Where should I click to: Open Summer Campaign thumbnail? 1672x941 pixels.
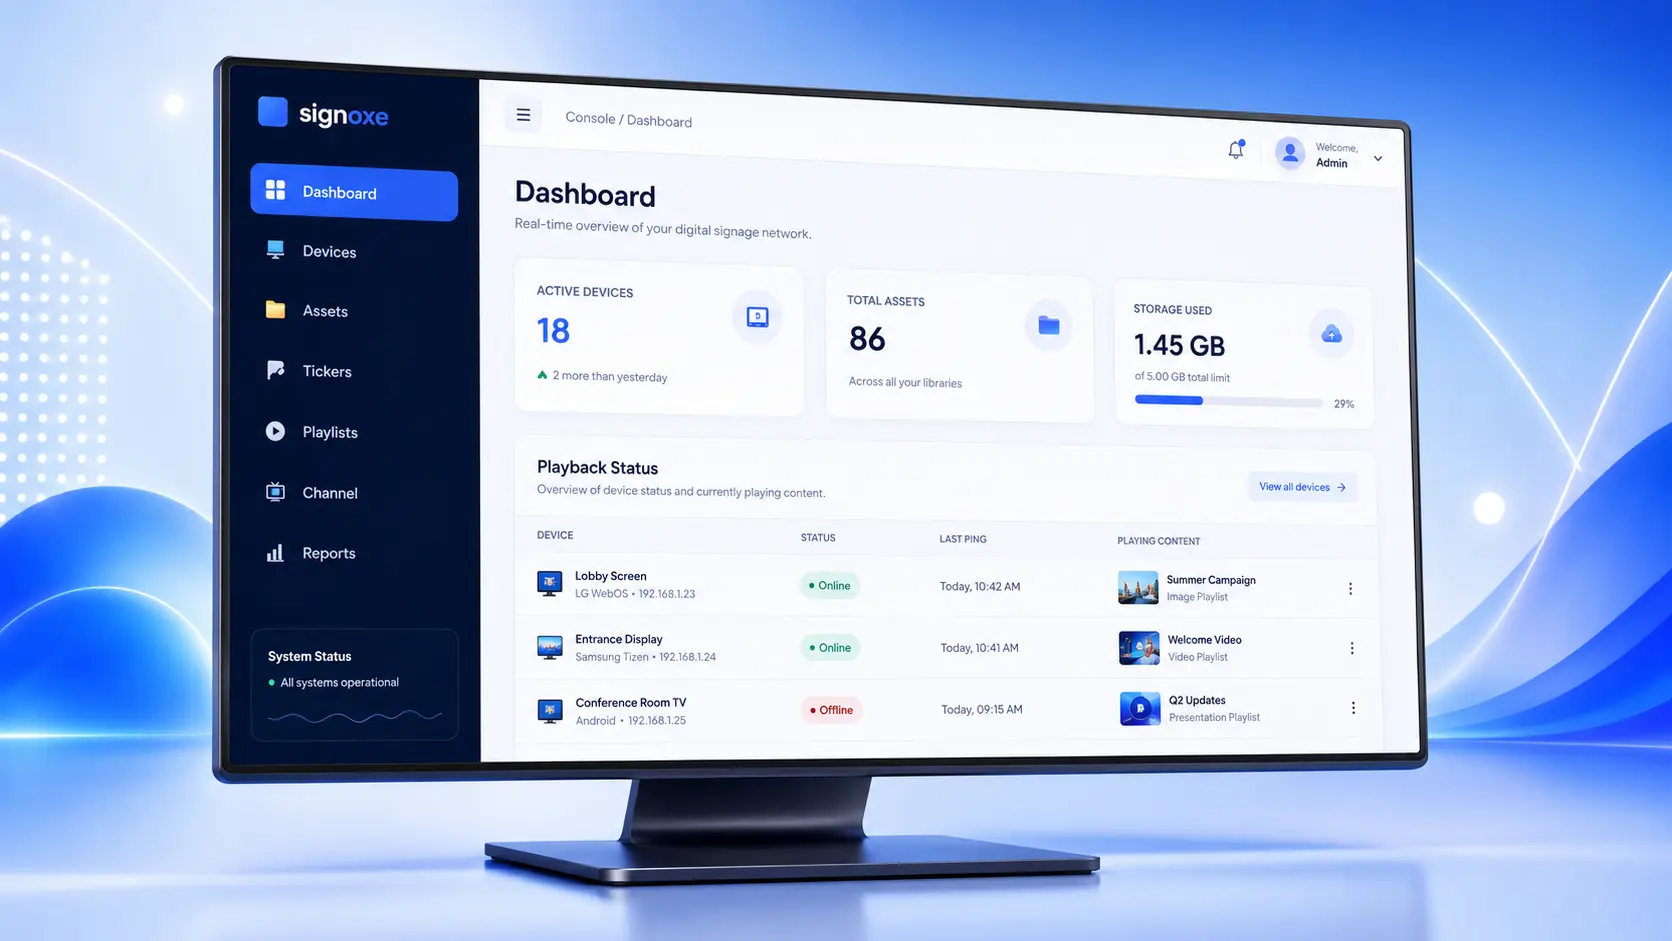[x=1138, y=588]
